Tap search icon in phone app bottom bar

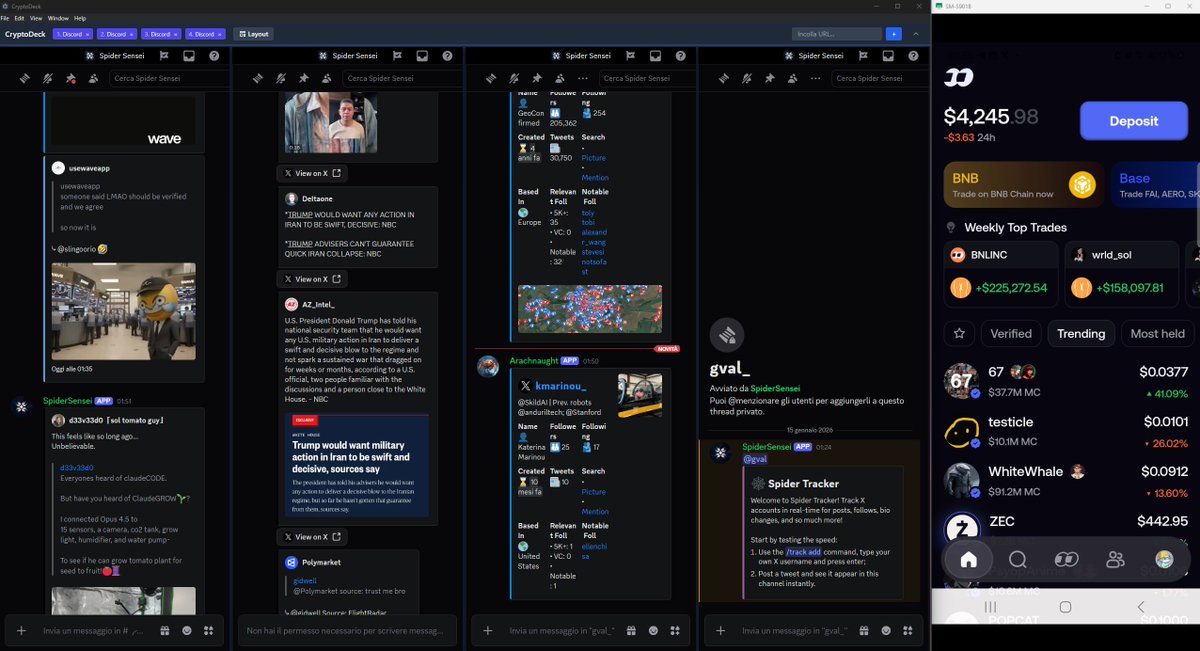(1017, 559)
